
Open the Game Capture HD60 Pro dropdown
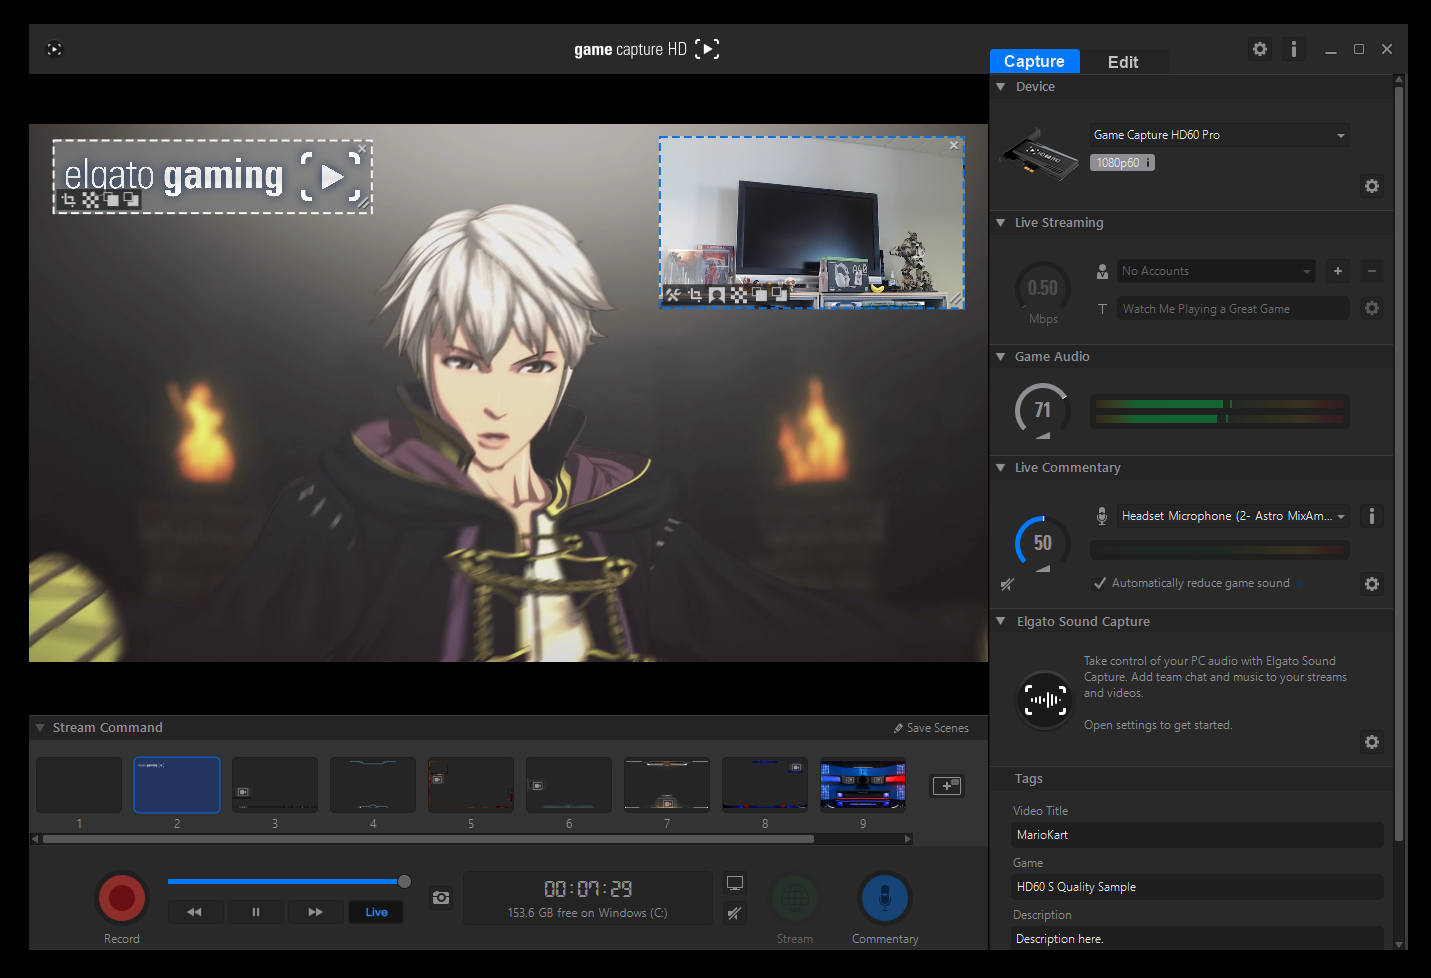(x=1219, y=135)
